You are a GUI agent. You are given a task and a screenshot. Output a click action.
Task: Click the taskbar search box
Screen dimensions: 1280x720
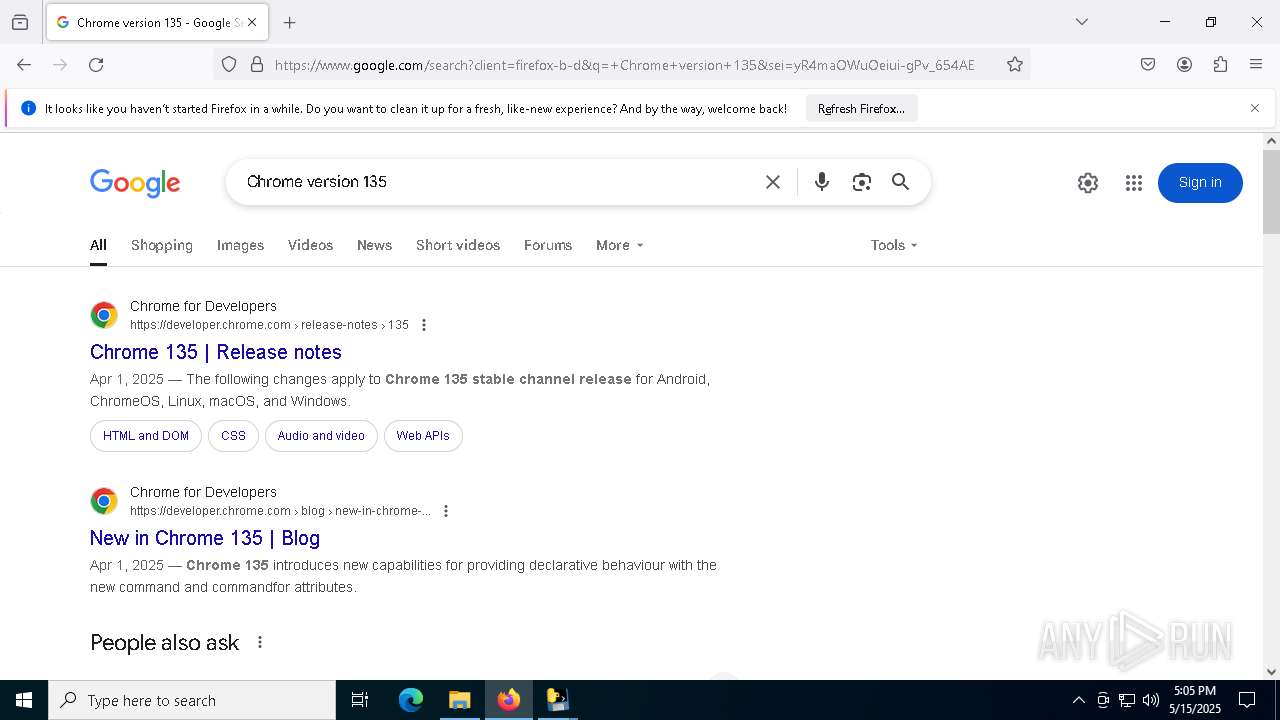[192, 700]
